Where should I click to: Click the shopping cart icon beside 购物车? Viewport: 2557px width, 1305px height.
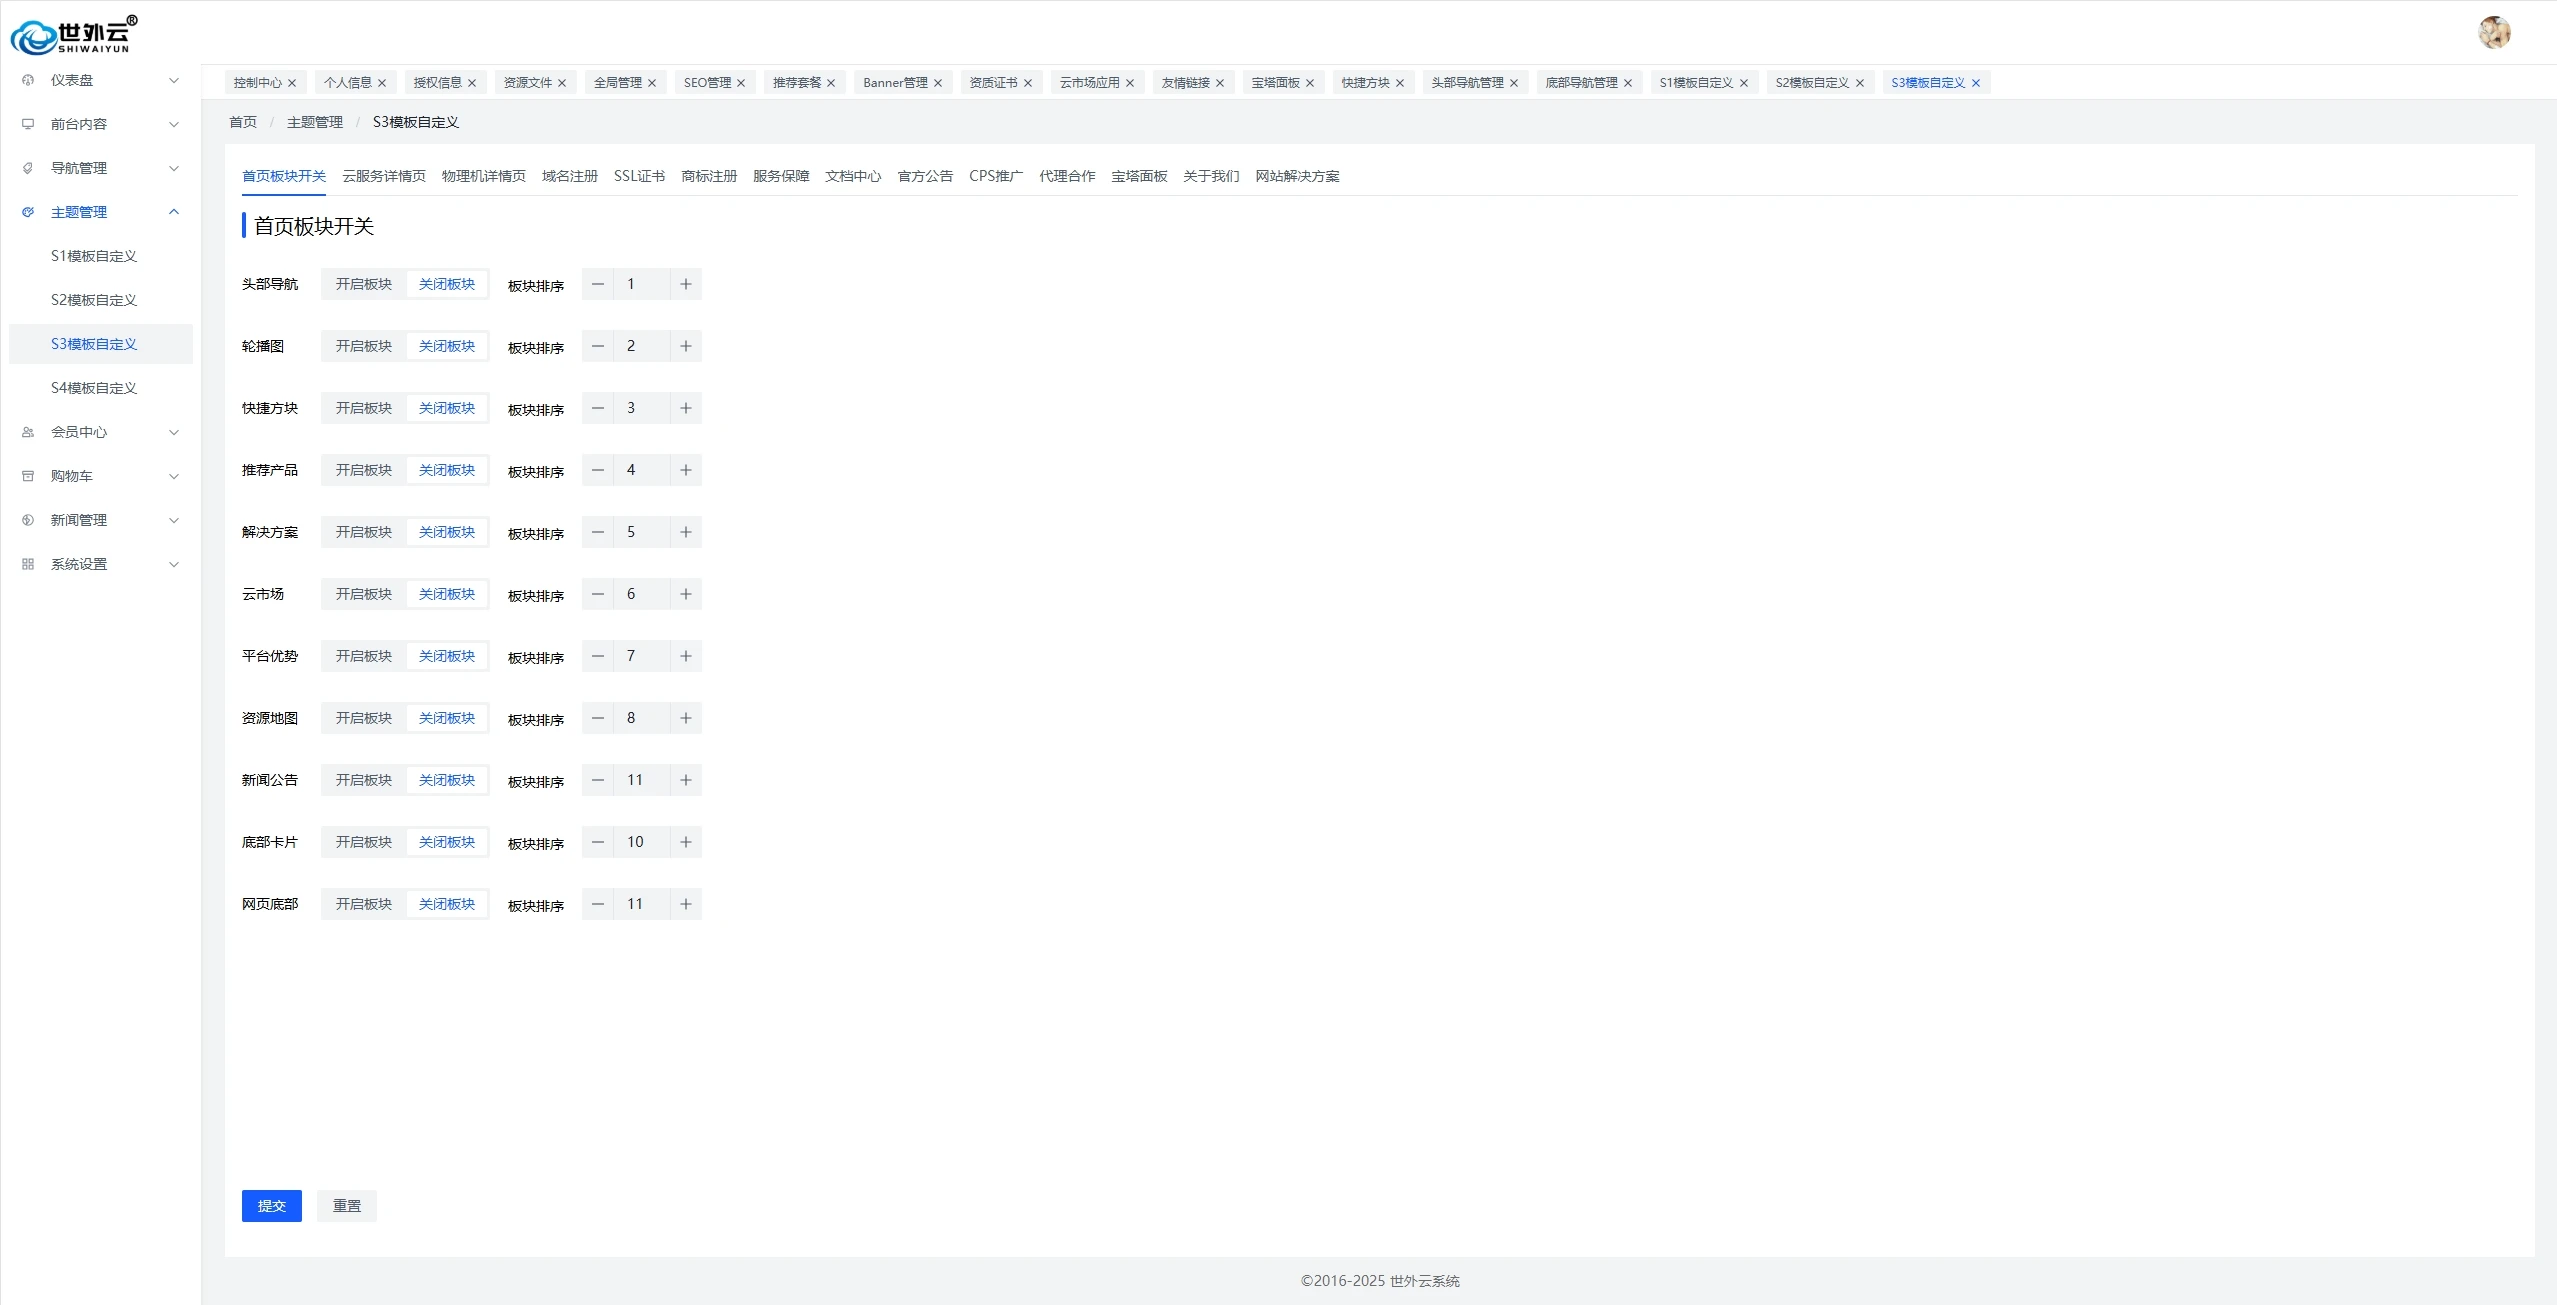pyautogui.click(x=28, y=476)
